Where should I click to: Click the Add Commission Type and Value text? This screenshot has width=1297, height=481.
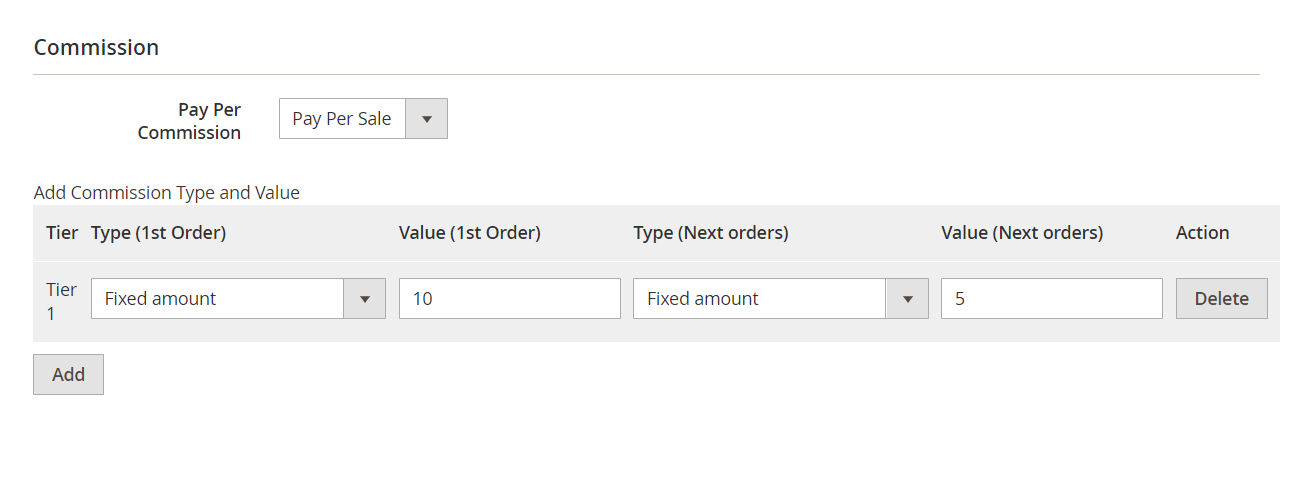(167, 192)
